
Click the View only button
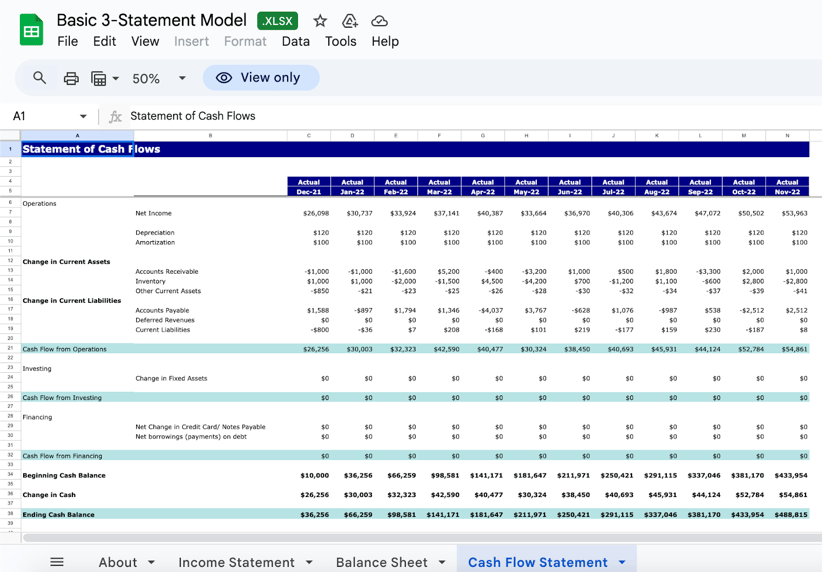tap(260, 78)
